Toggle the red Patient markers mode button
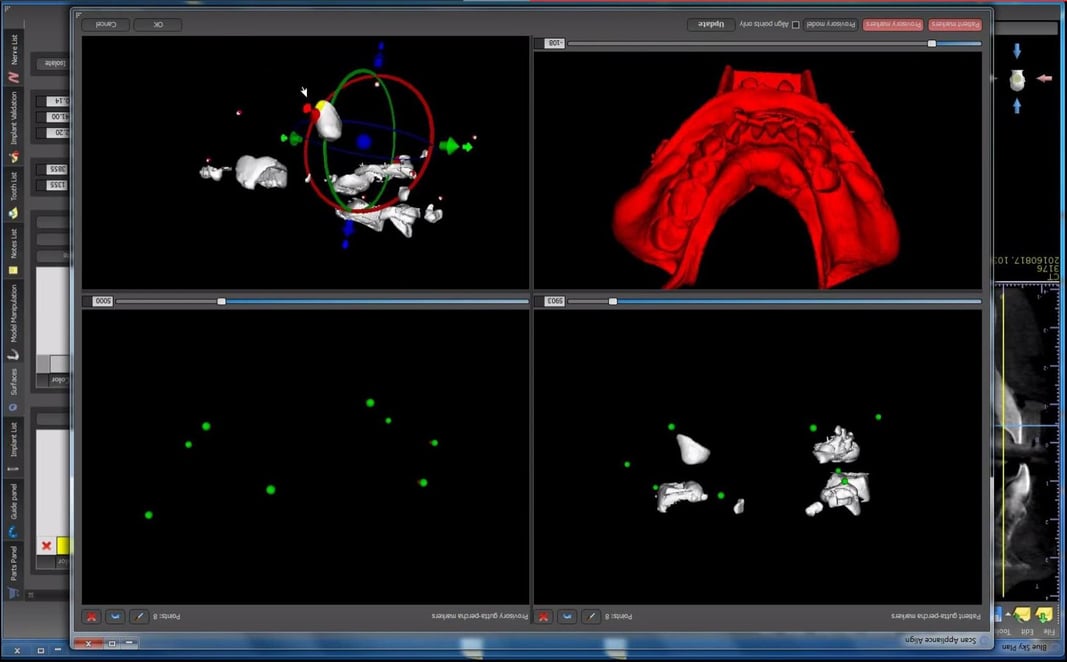 pos(955,24)
